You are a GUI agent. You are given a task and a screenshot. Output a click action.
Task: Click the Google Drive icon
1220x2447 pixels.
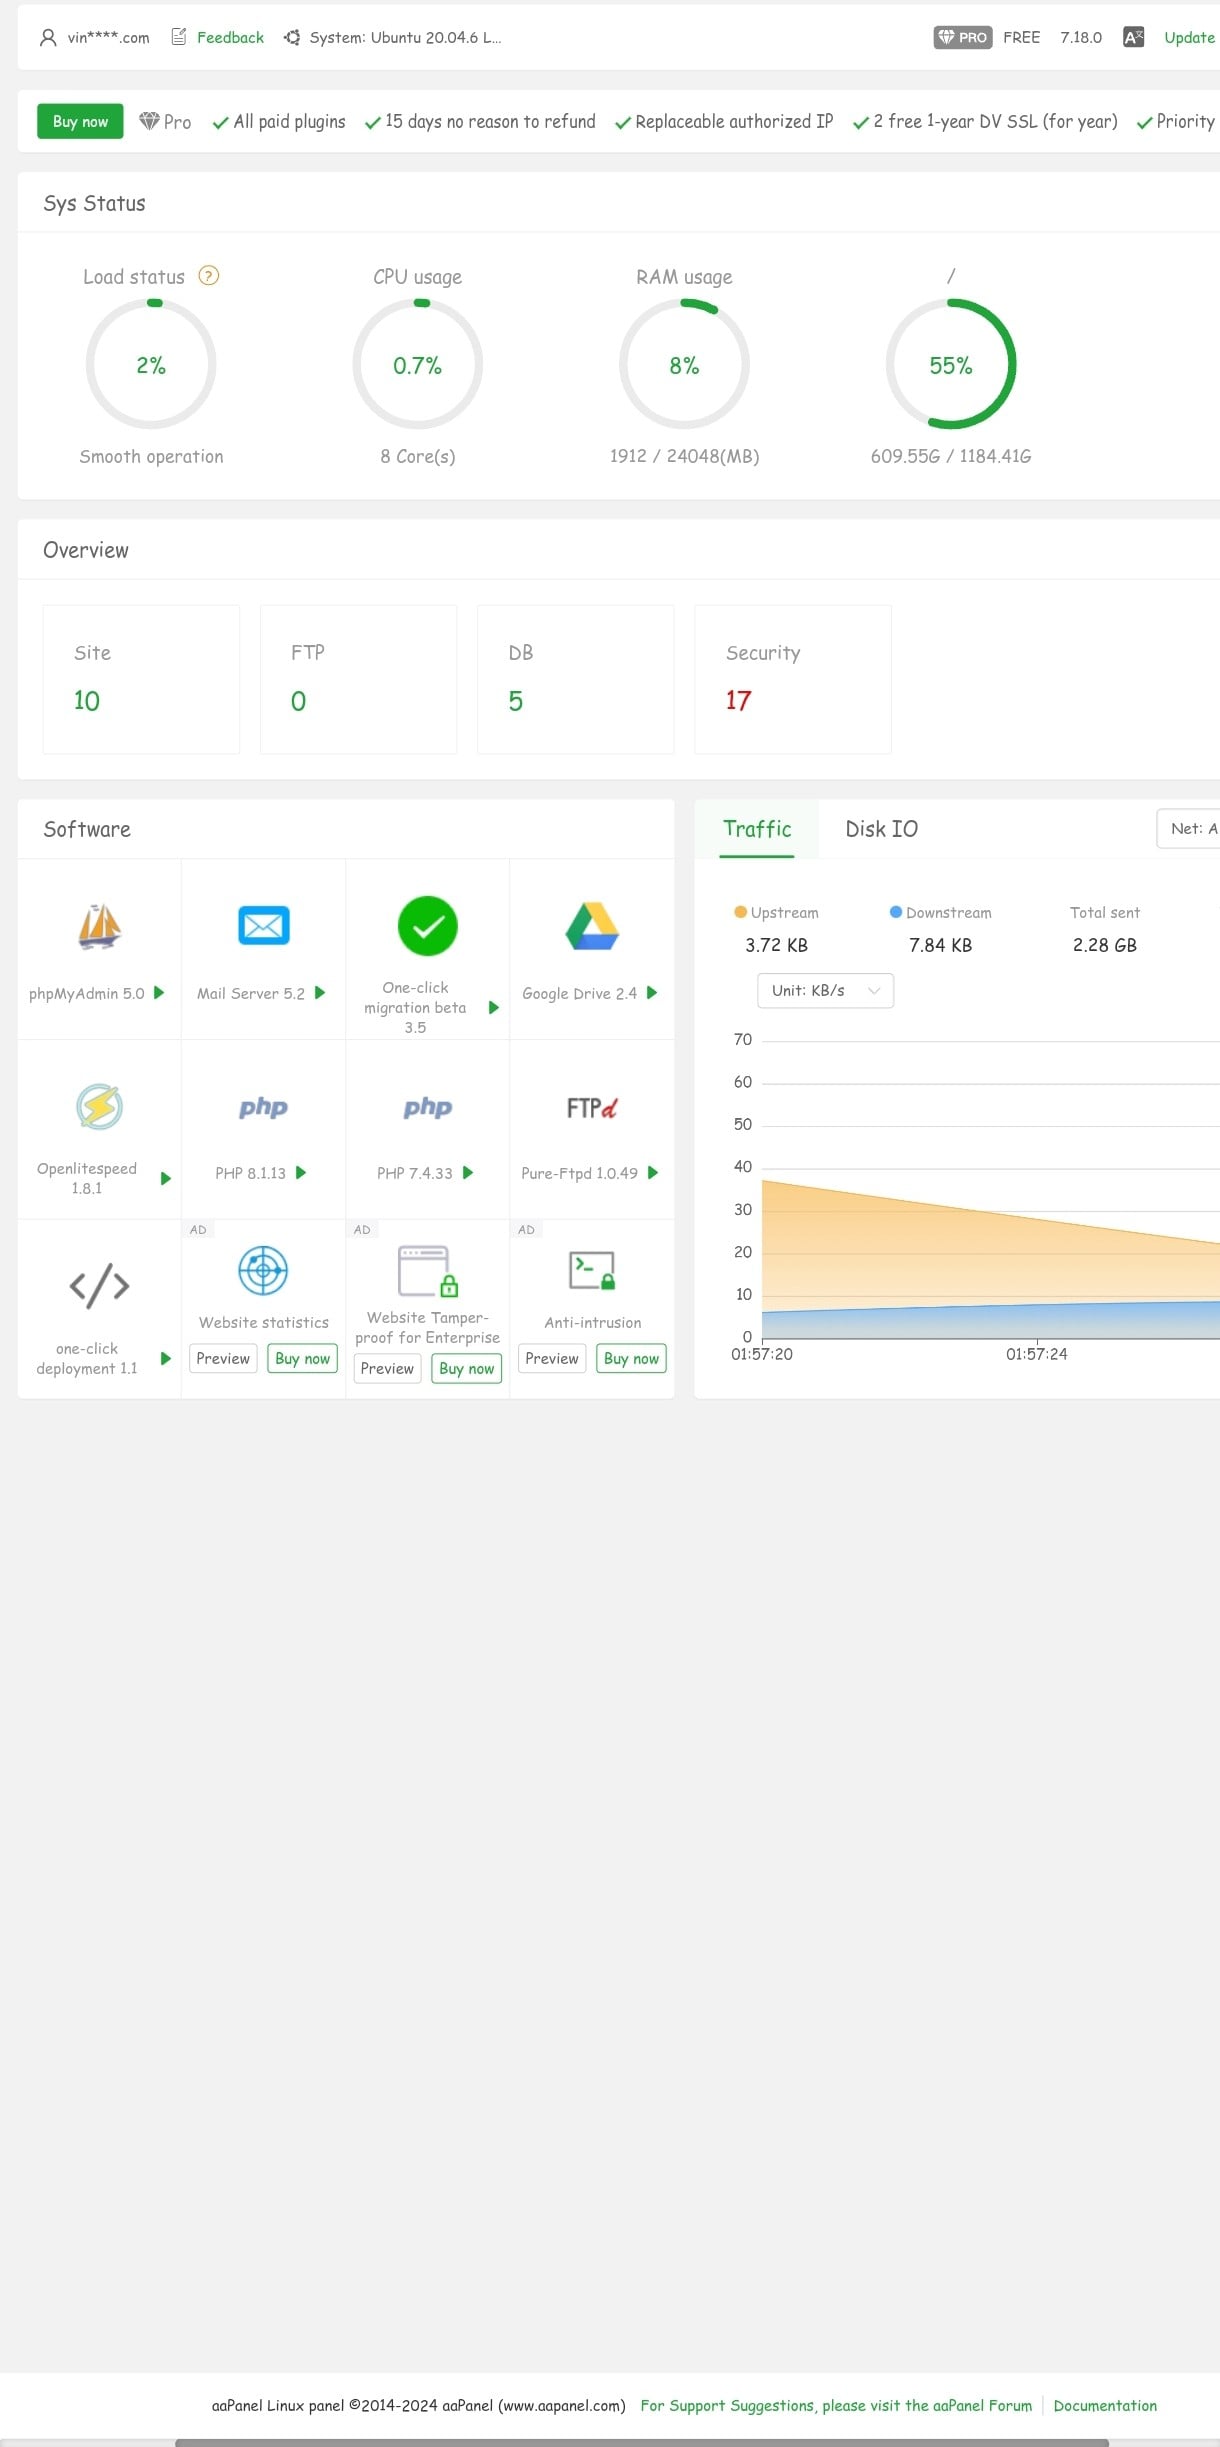click(x=591, y=926)
